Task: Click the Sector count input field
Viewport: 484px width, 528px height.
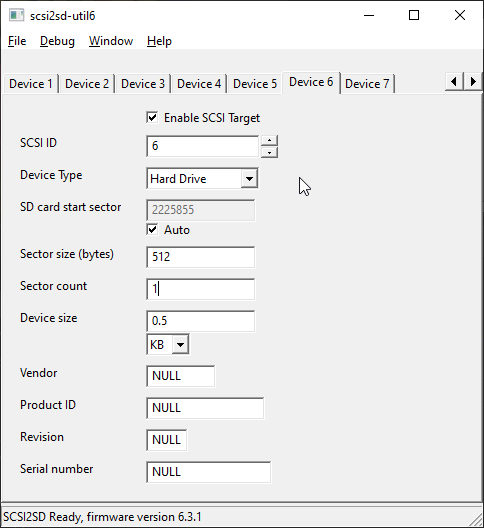Action: tap(201, 289)
